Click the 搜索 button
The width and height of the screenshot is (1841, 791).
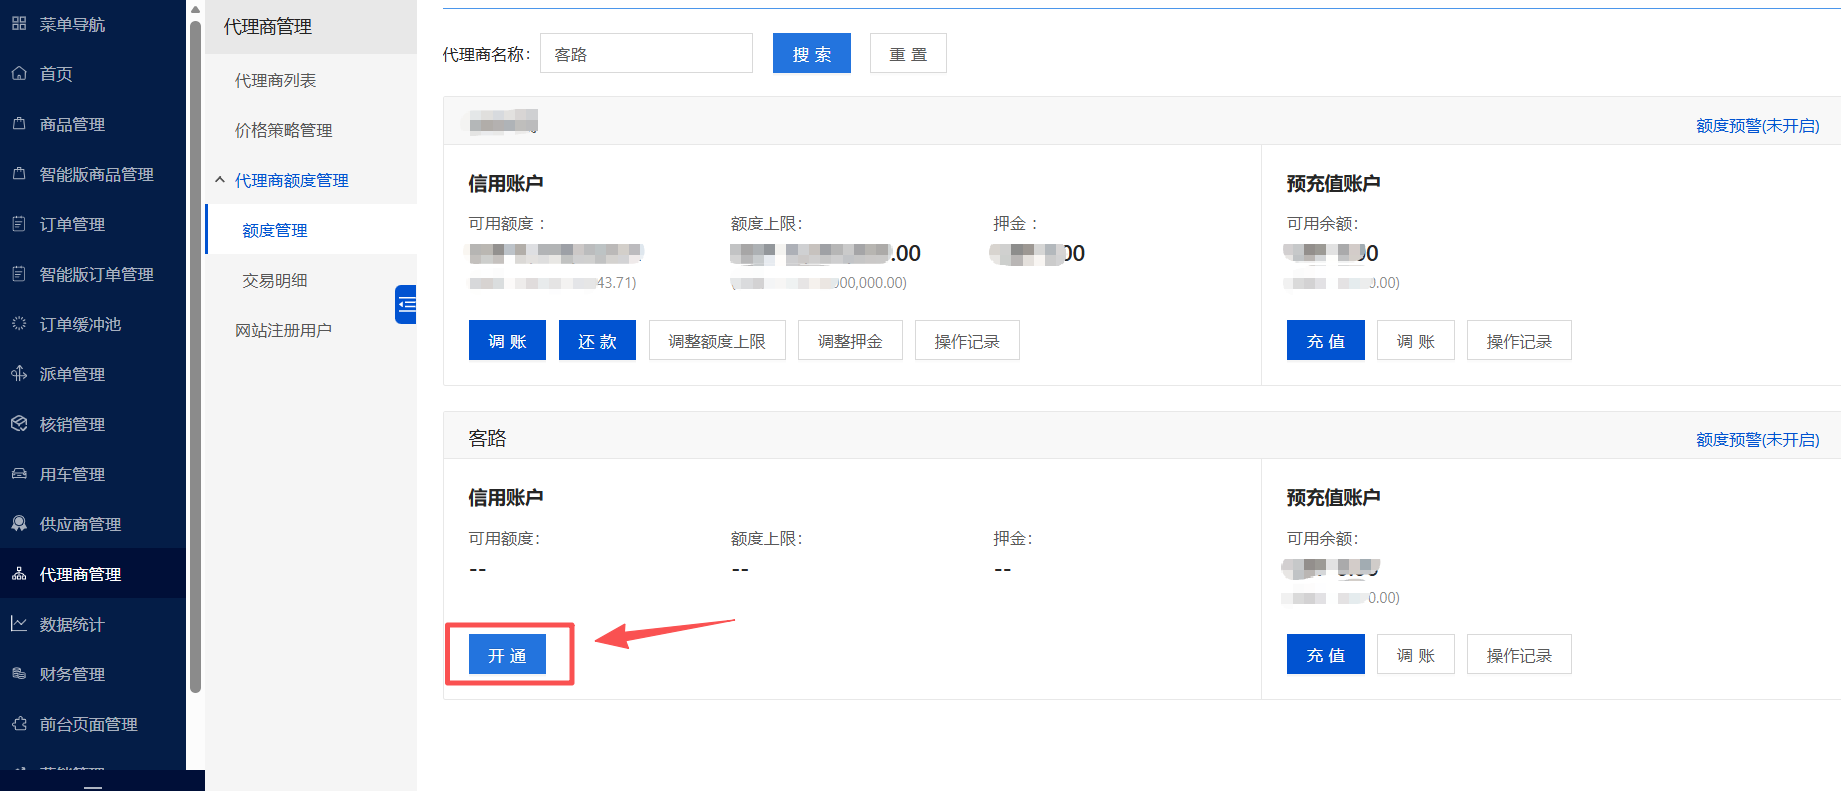click(812, 53)
